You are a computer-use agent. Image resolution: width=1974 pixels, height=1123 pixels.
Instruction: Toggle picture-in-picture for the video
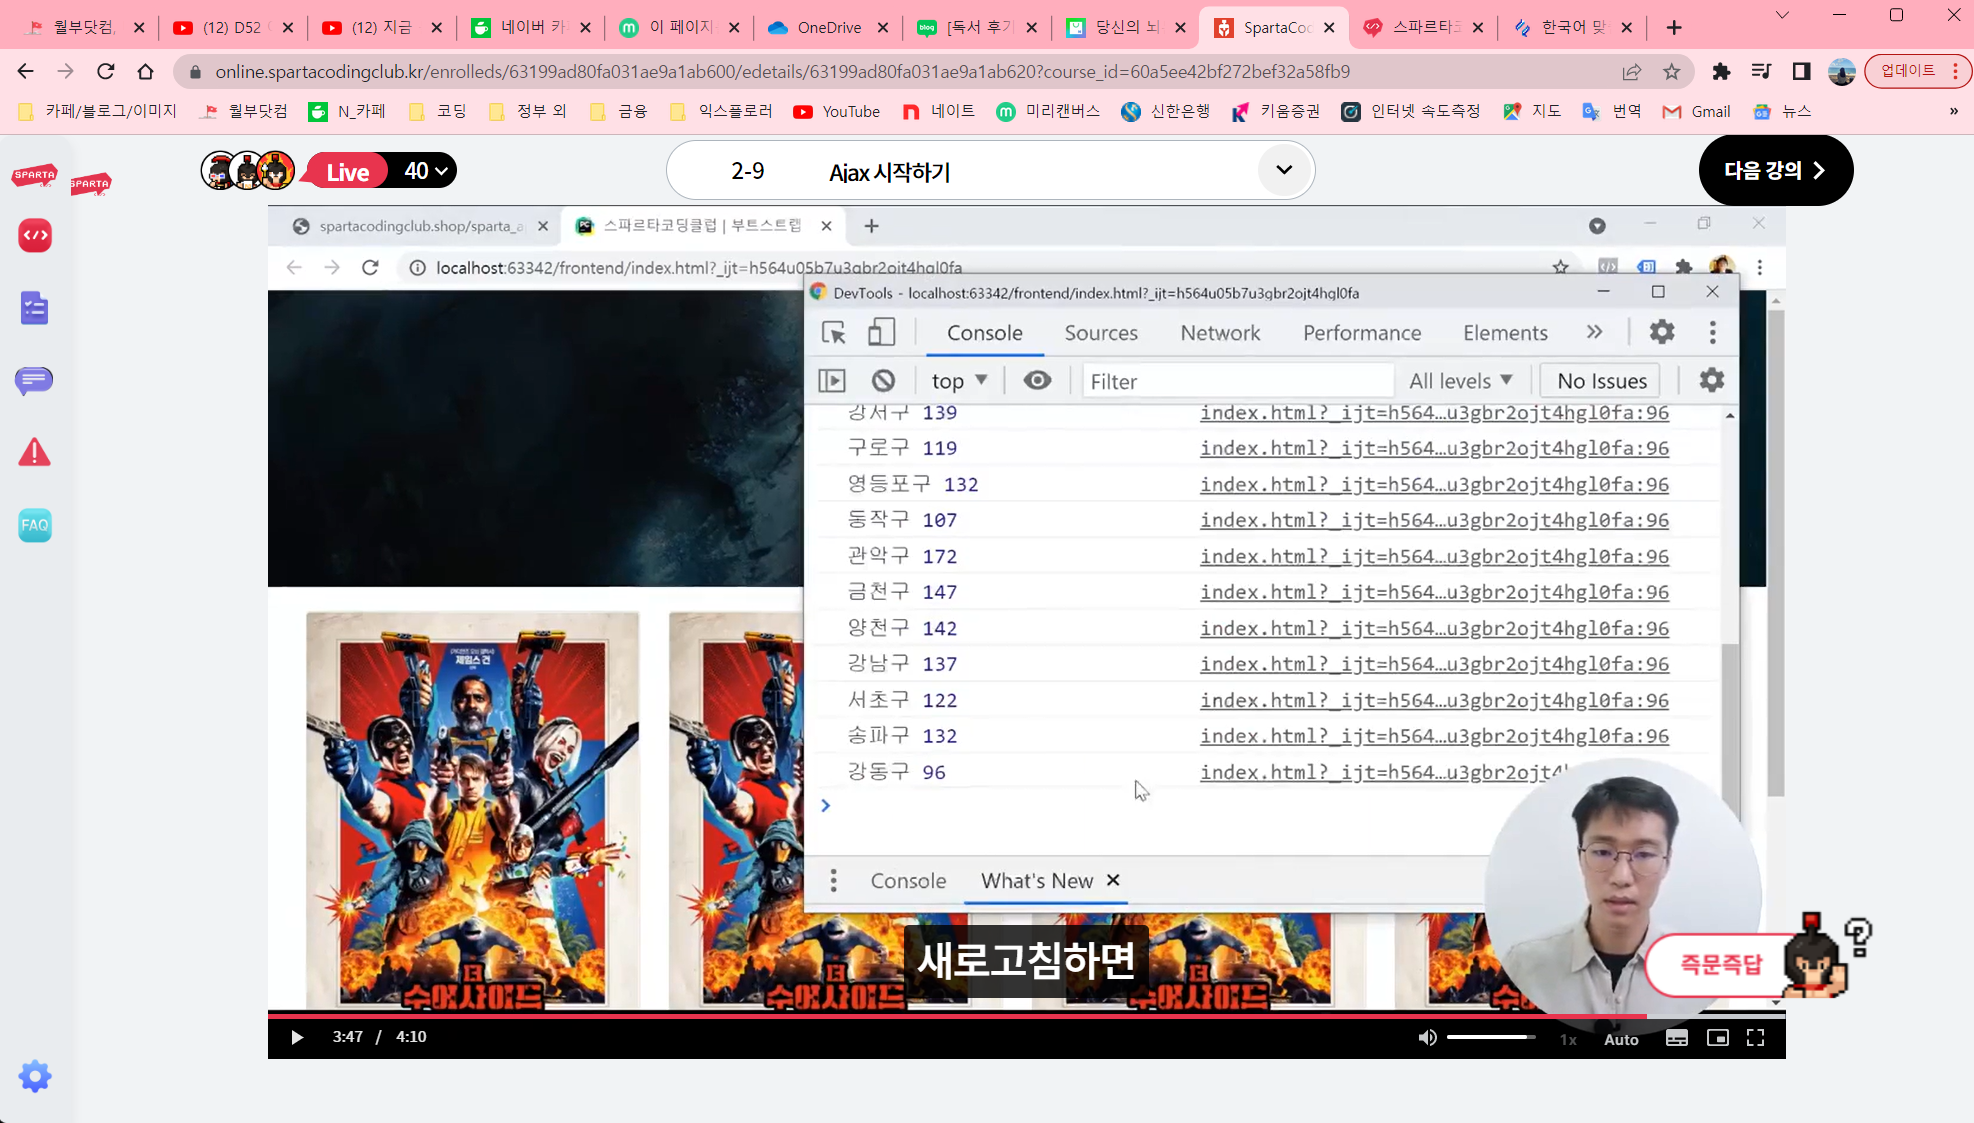[1717, 1038]
